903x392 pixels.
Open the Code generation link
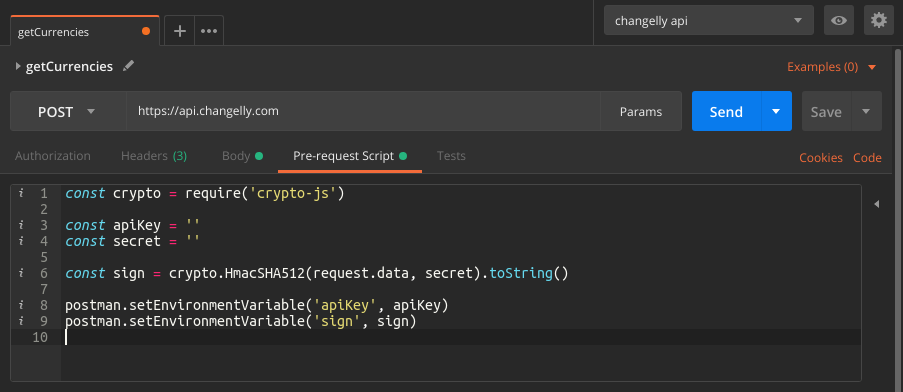pyautogui.click(x=867, y=158)
